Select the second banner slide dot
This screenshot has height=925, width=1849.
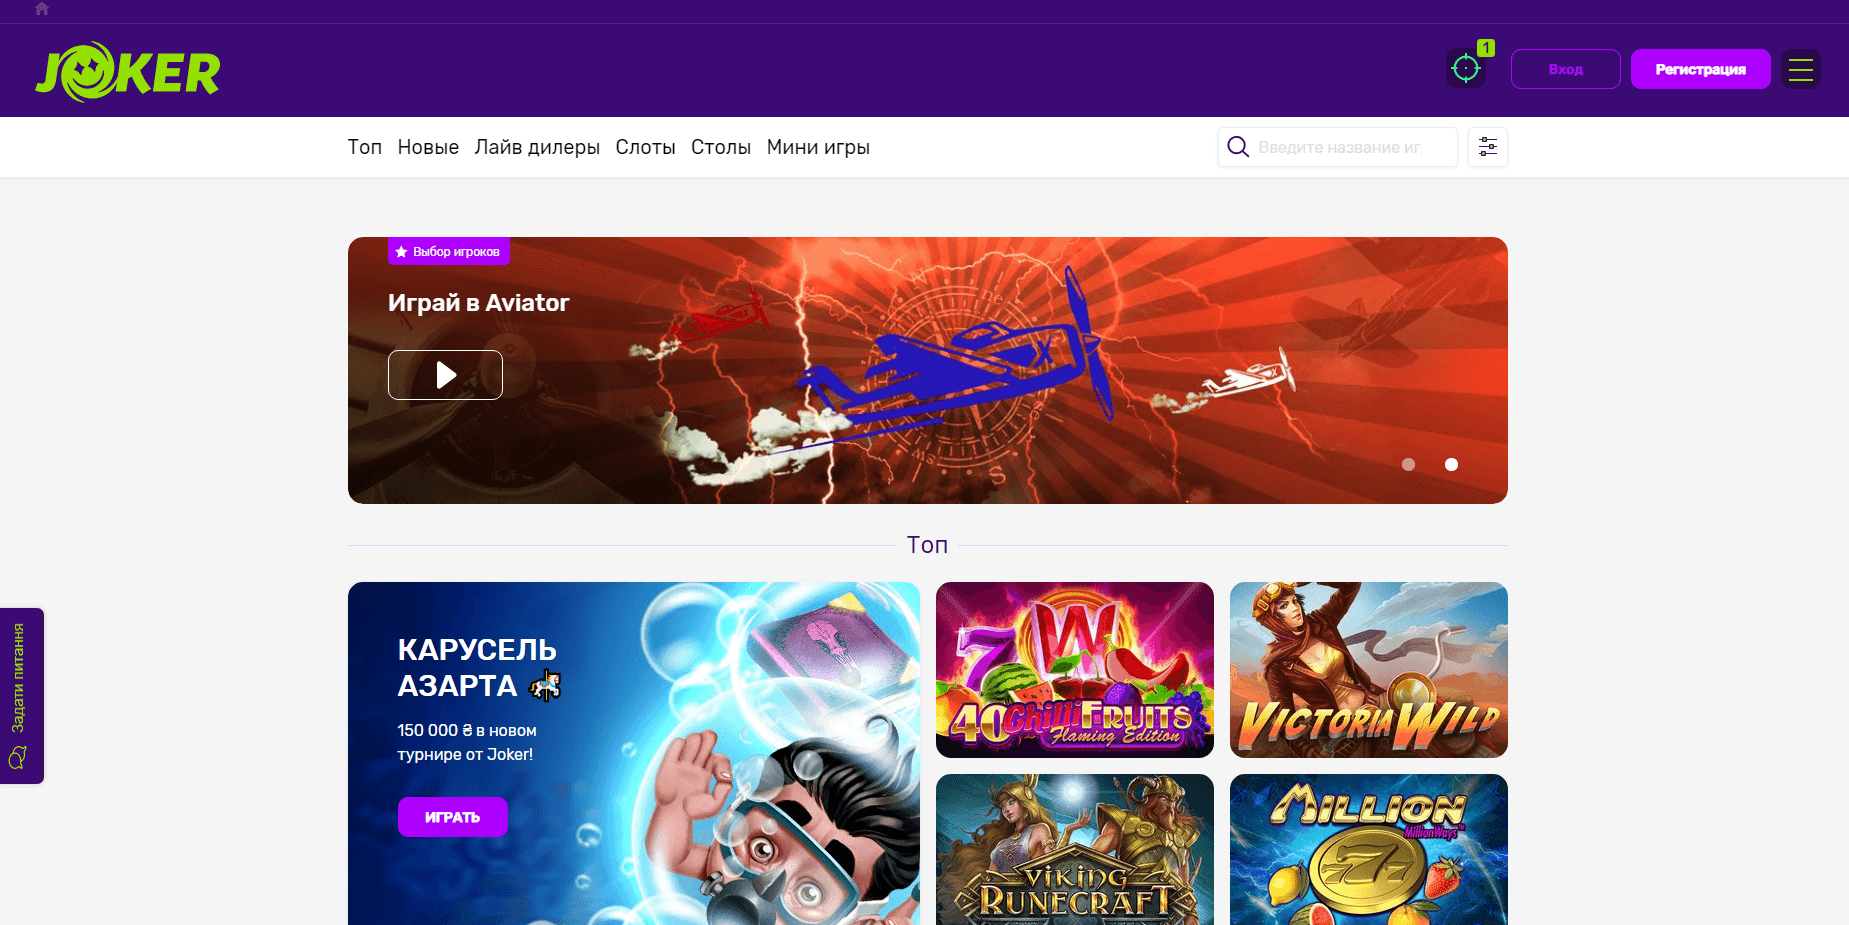point(1451,464)
